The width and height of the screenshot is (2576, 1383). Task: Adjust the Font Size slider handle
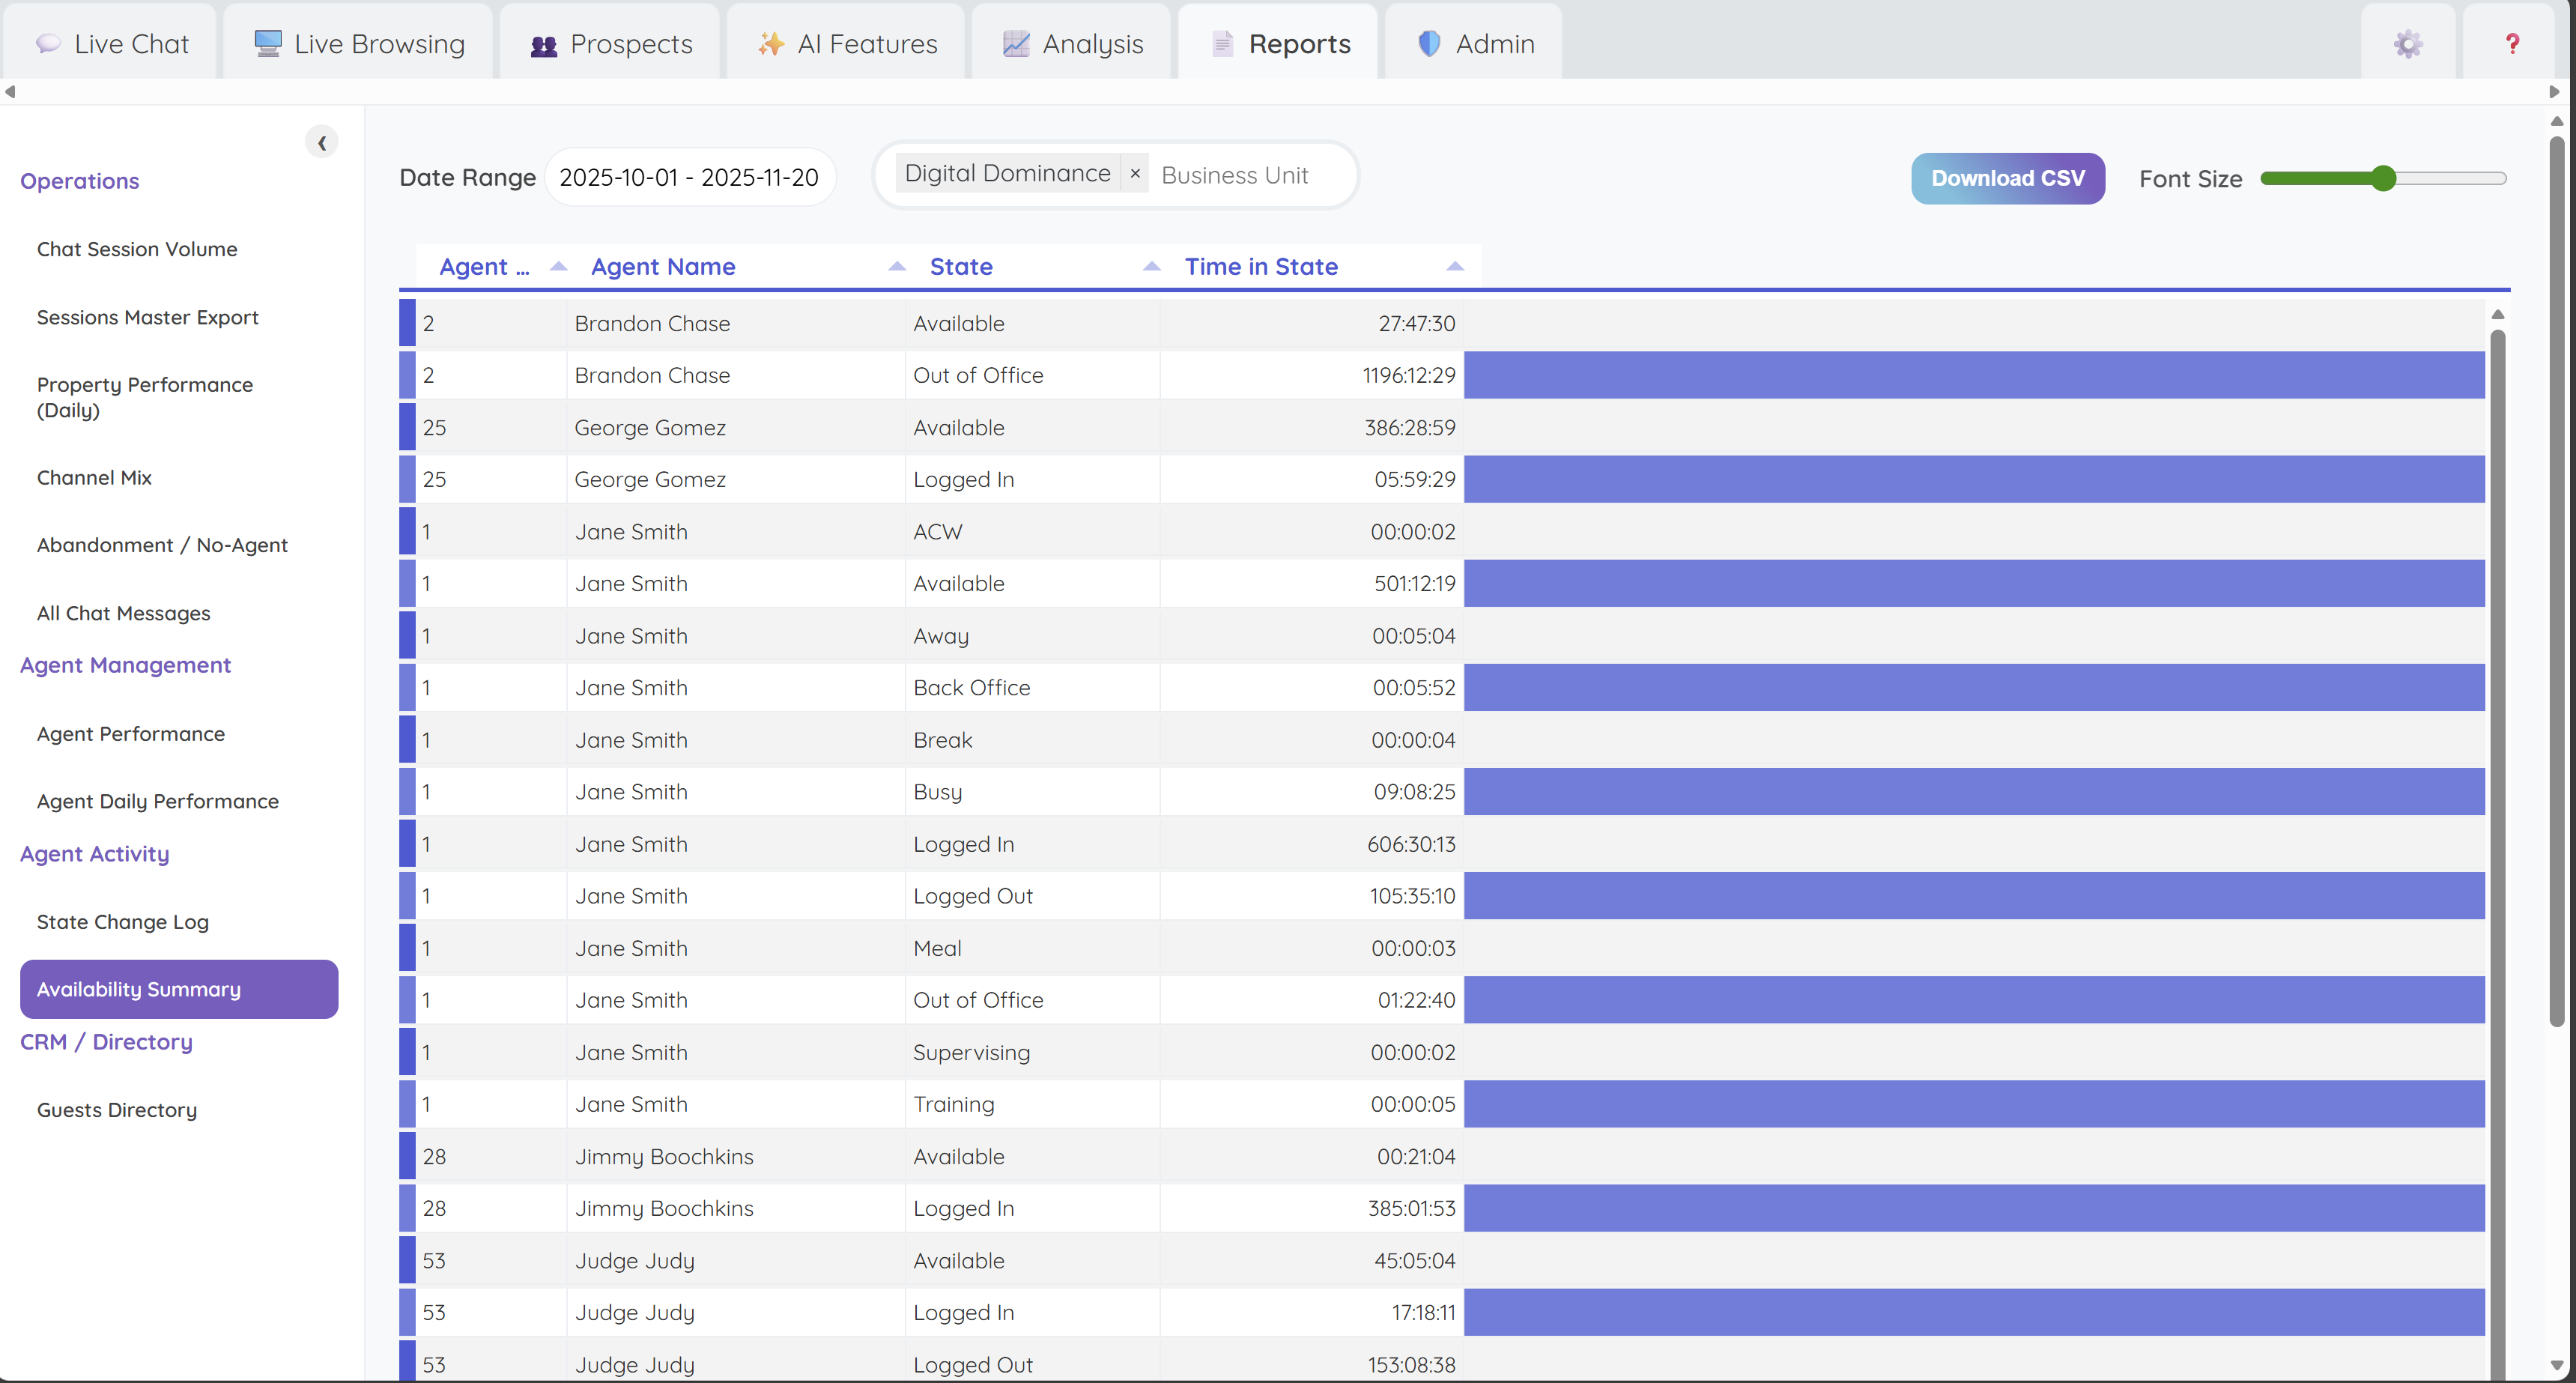tap(2383, 179)
